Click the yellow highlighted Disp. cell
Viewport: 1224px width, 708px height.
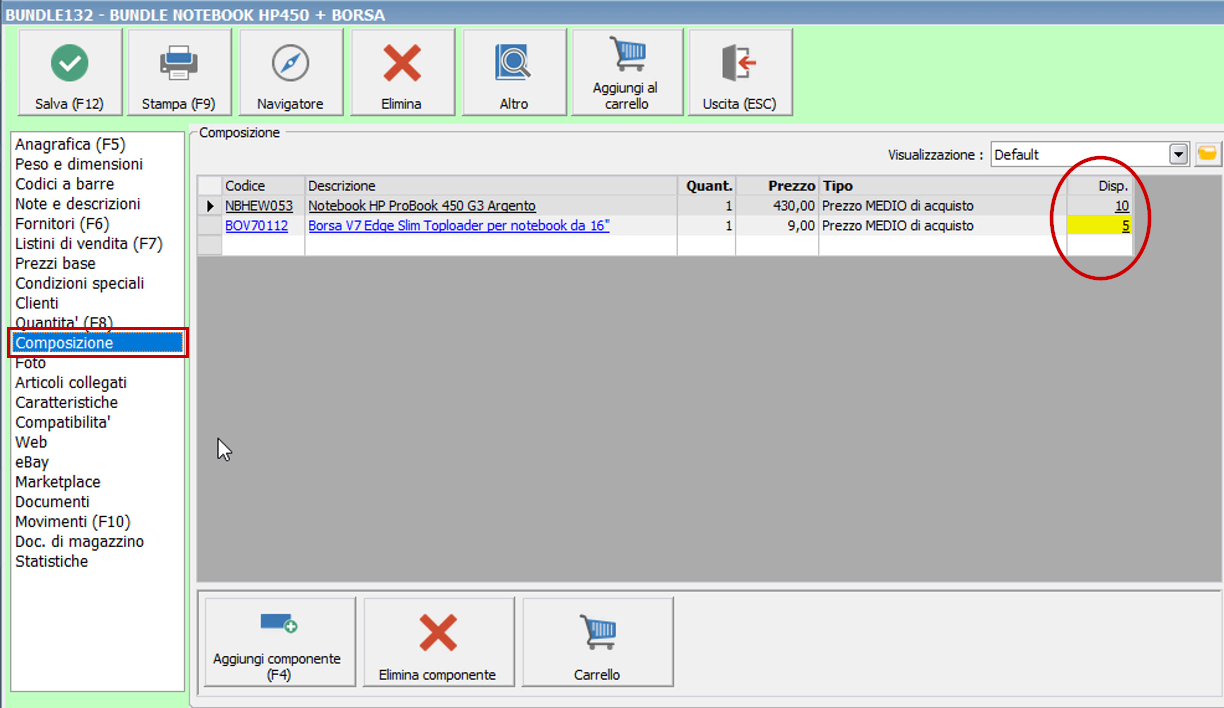pos(1099,226)
